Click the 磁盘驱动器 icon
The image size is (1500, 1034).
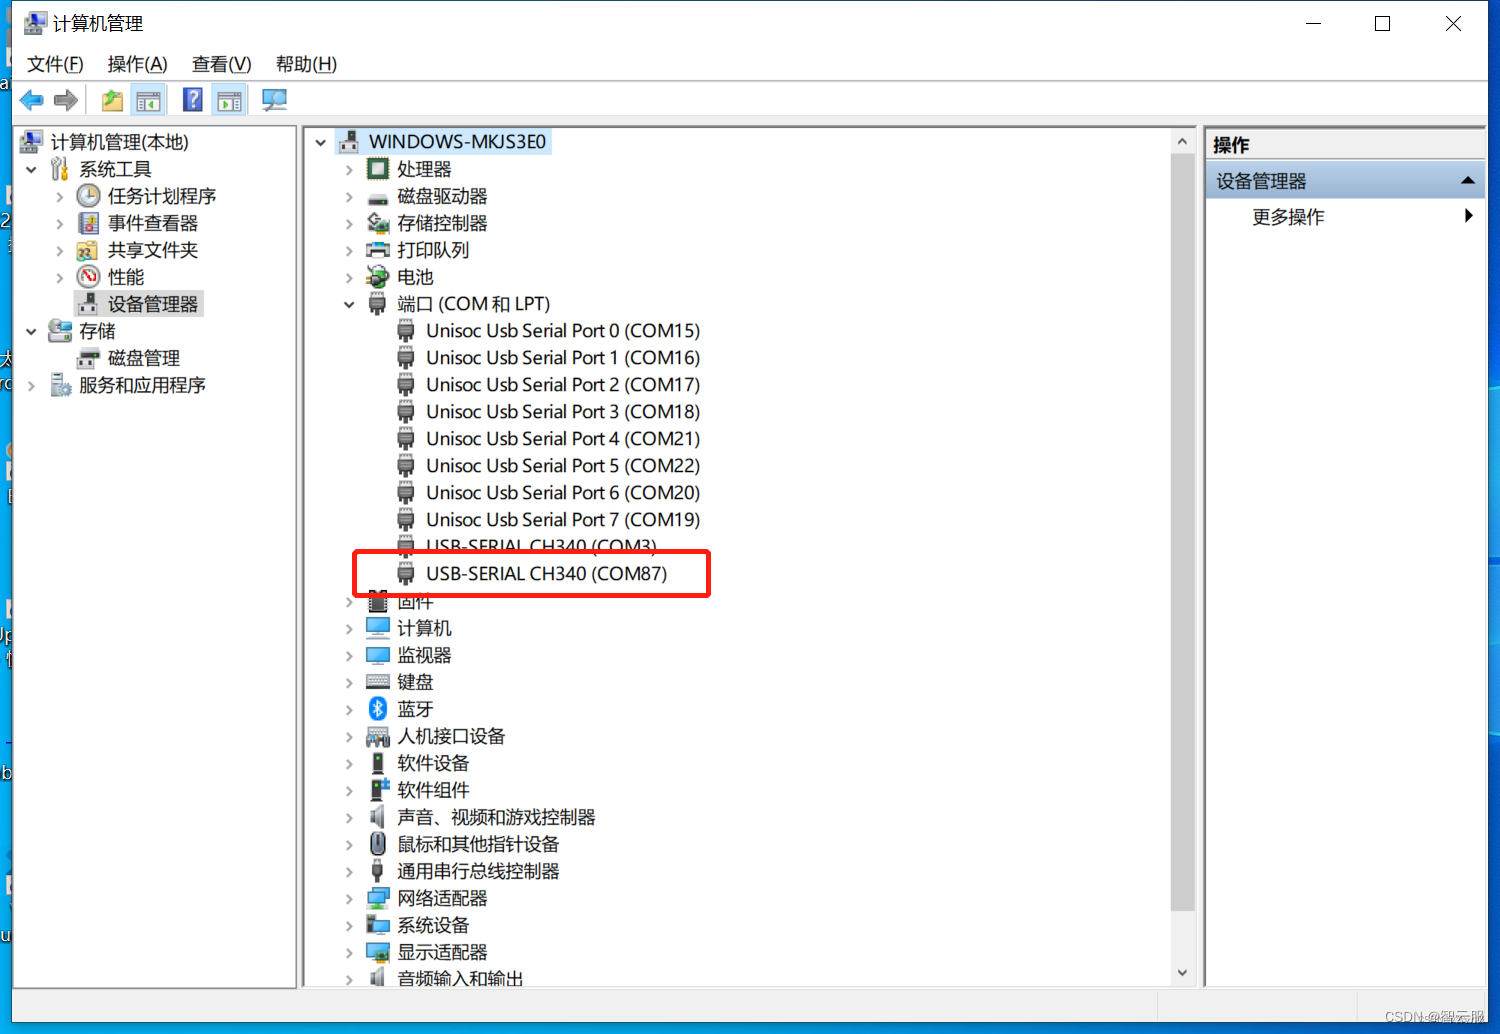378,197
